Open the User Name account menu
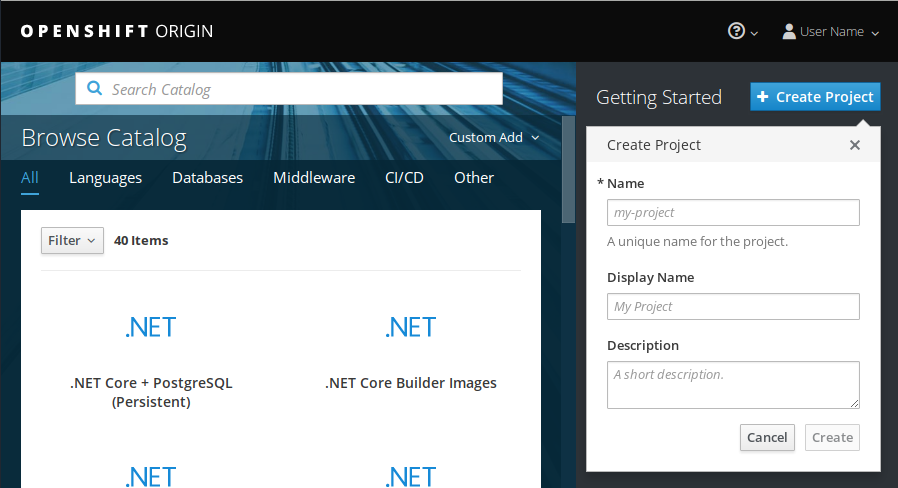898x488 pixels. 830,32
